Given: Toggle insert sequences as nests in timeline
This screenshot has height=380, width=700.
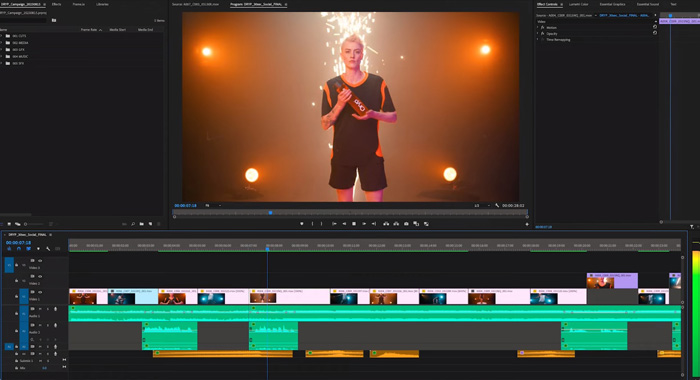Looking at the screenshot, I should tap(9, 249).
